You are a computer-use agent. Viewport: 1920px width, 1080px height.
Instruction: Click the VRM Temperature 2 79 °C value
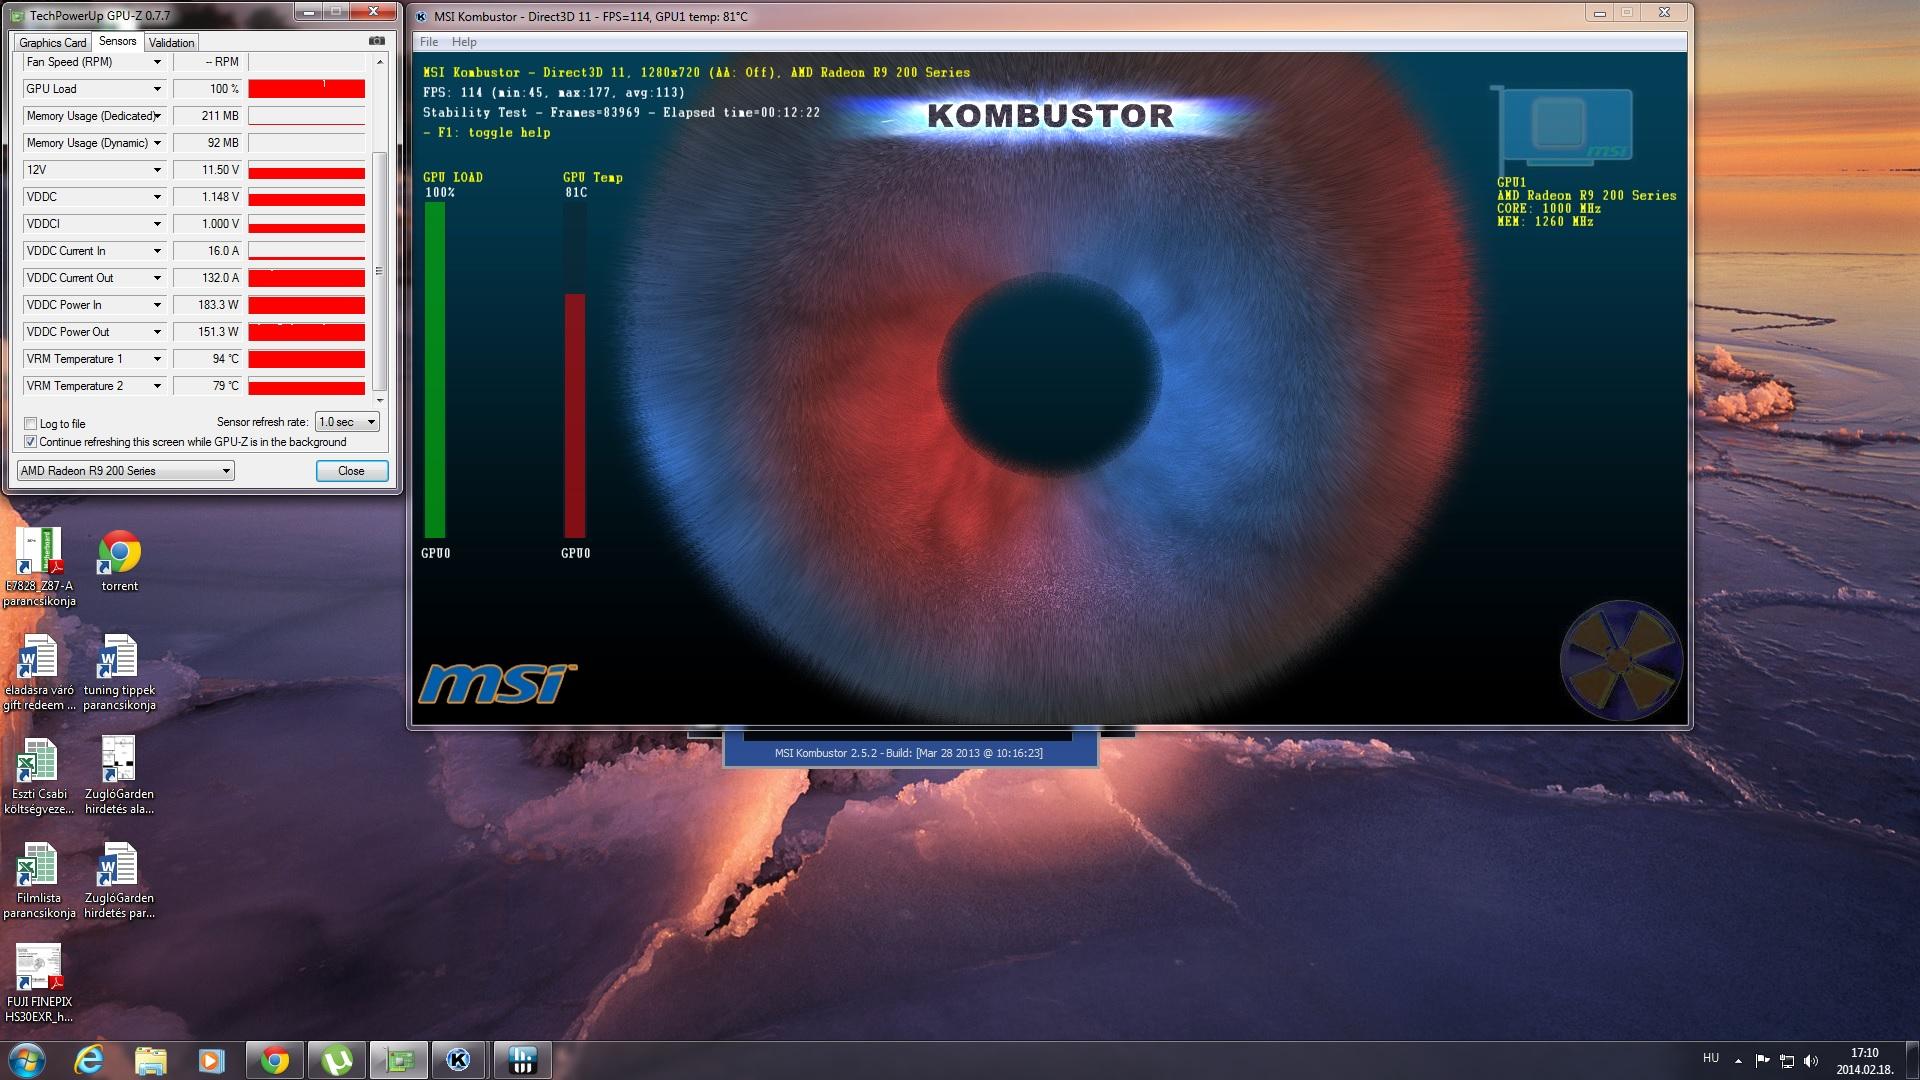point(207,386)
